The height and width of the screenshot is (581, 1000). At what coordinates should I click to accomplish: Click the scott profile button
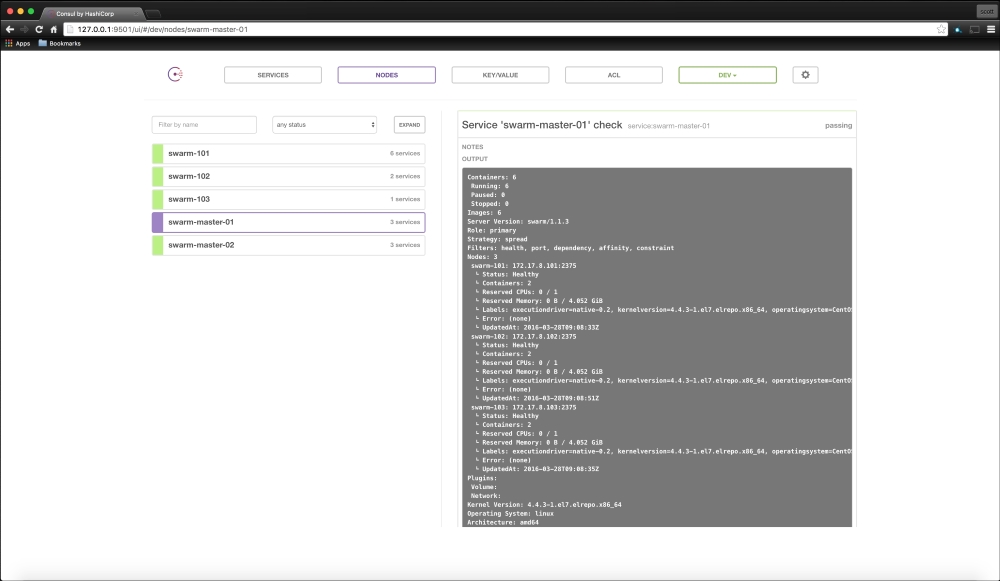pos(986,10)
